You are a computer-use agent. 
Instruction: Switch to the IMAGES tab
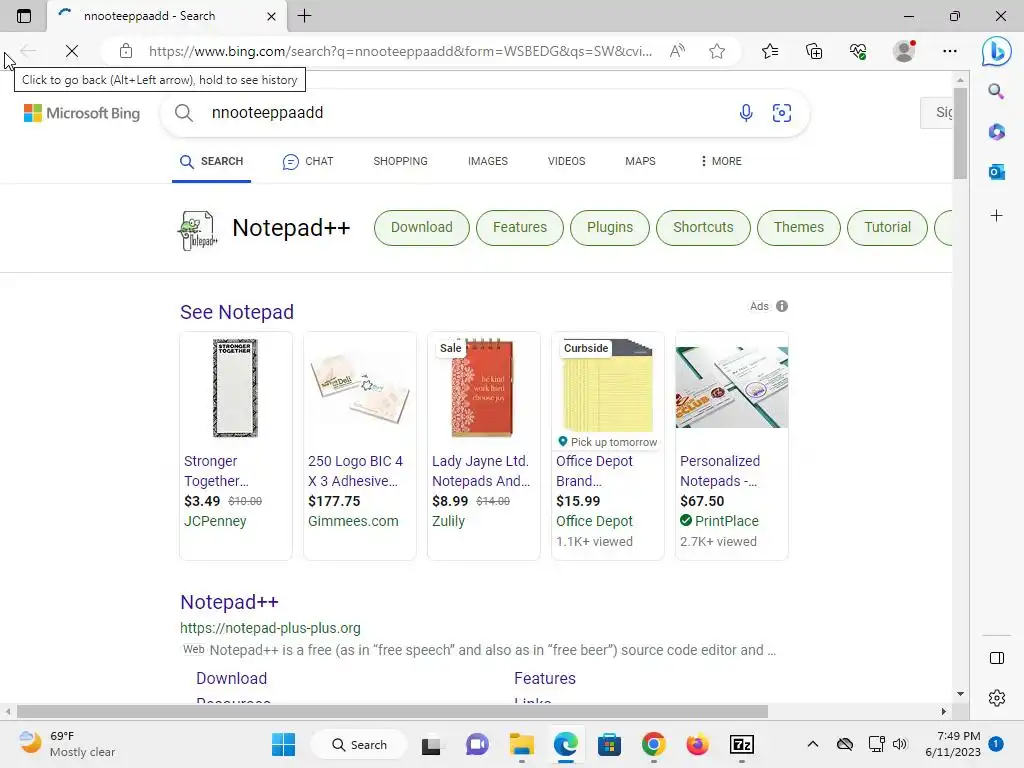click(x=488, y=161)
